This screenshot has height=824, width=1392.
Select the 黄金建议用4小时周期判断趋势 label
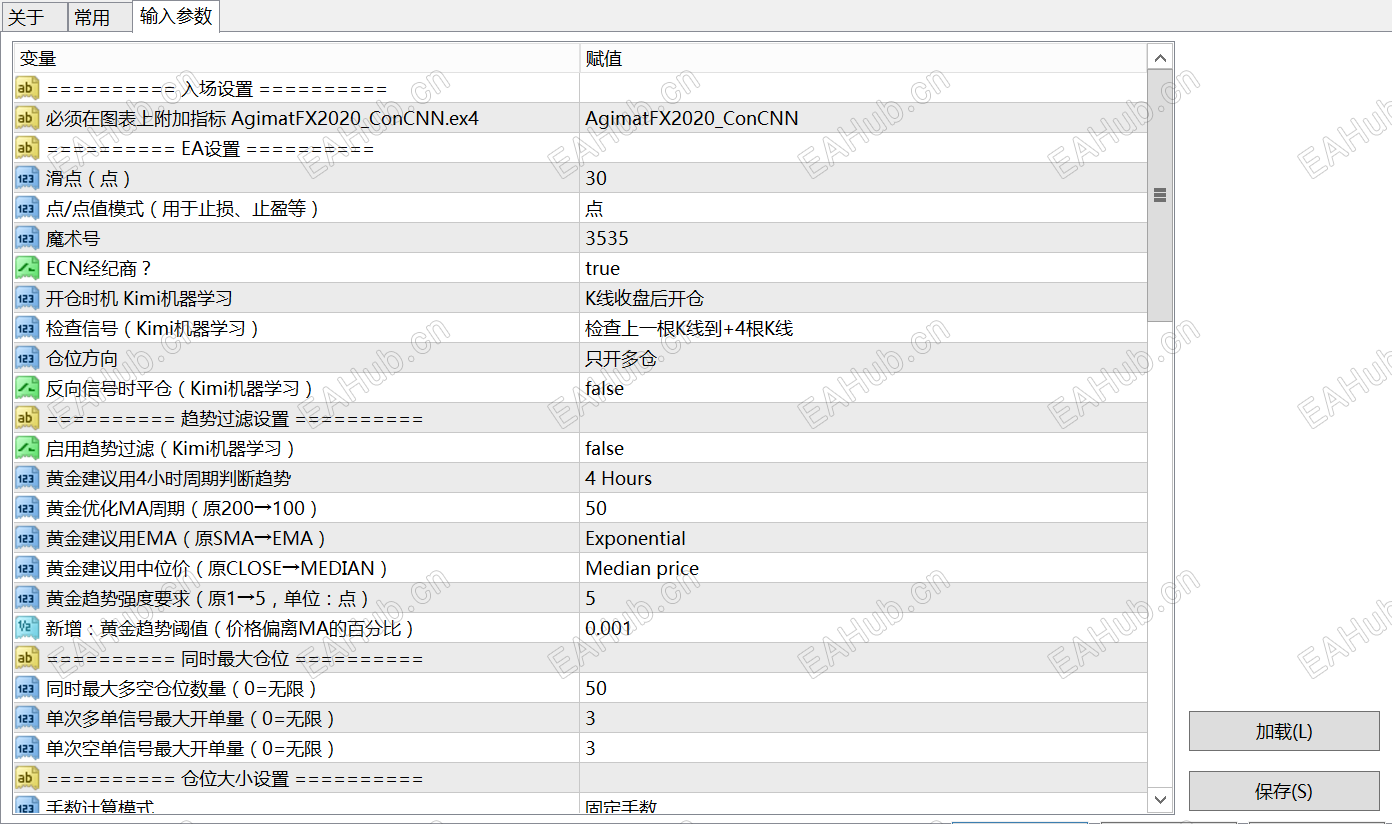click(x=169, y=478)
